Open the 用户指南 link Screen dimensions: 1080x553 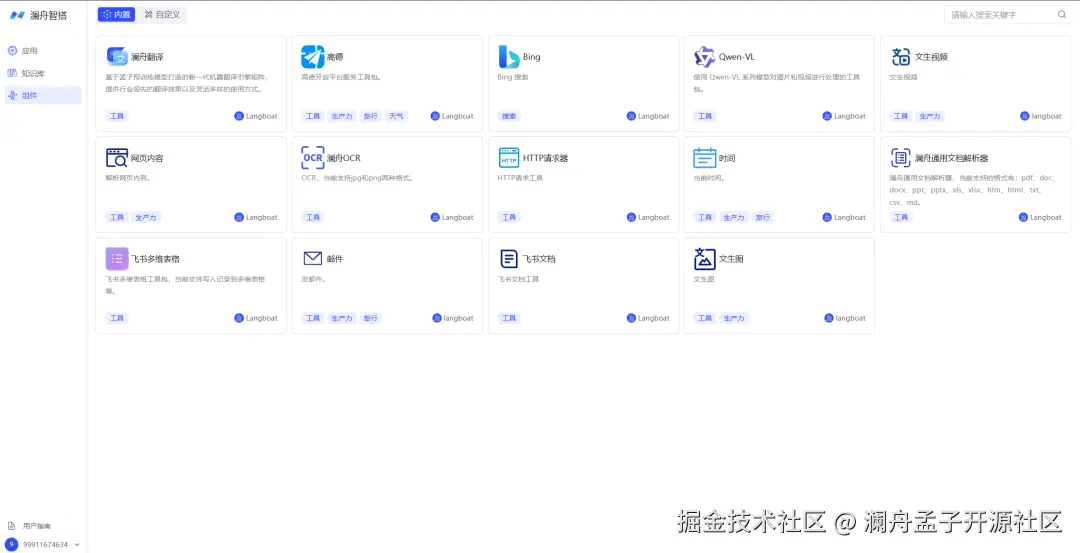click(x=37, y=526)
